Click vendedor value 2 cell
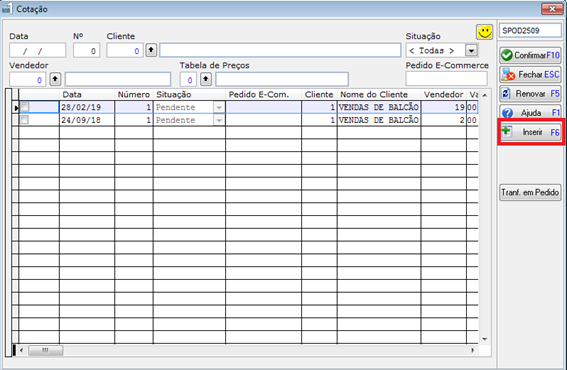 444,120
